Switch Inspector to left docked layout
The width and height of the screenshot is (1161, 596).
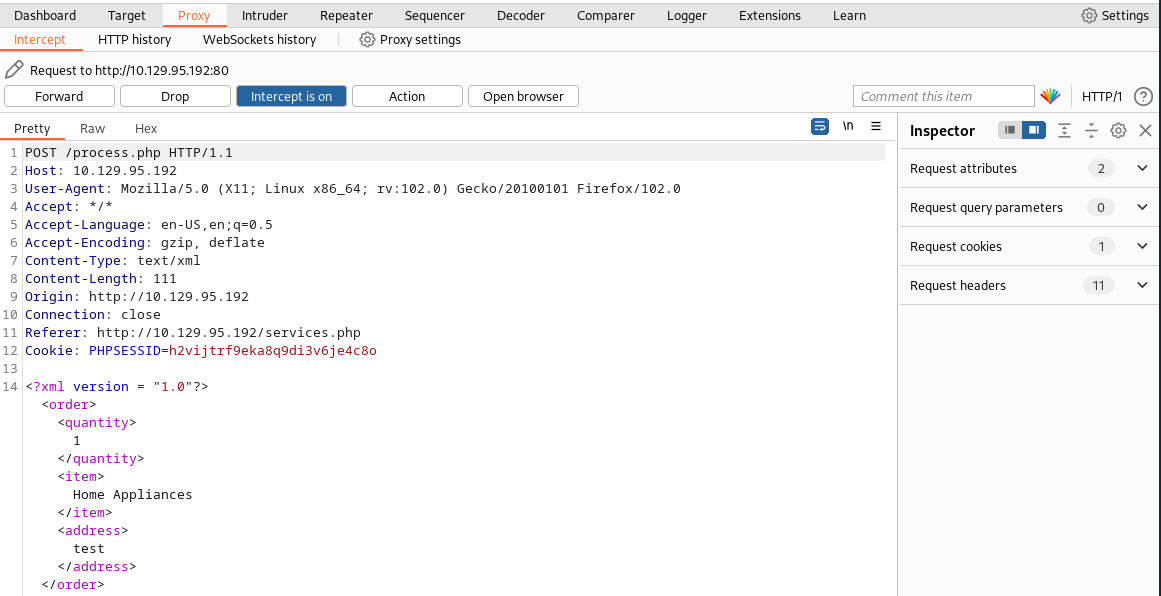tap(1010, 131)
